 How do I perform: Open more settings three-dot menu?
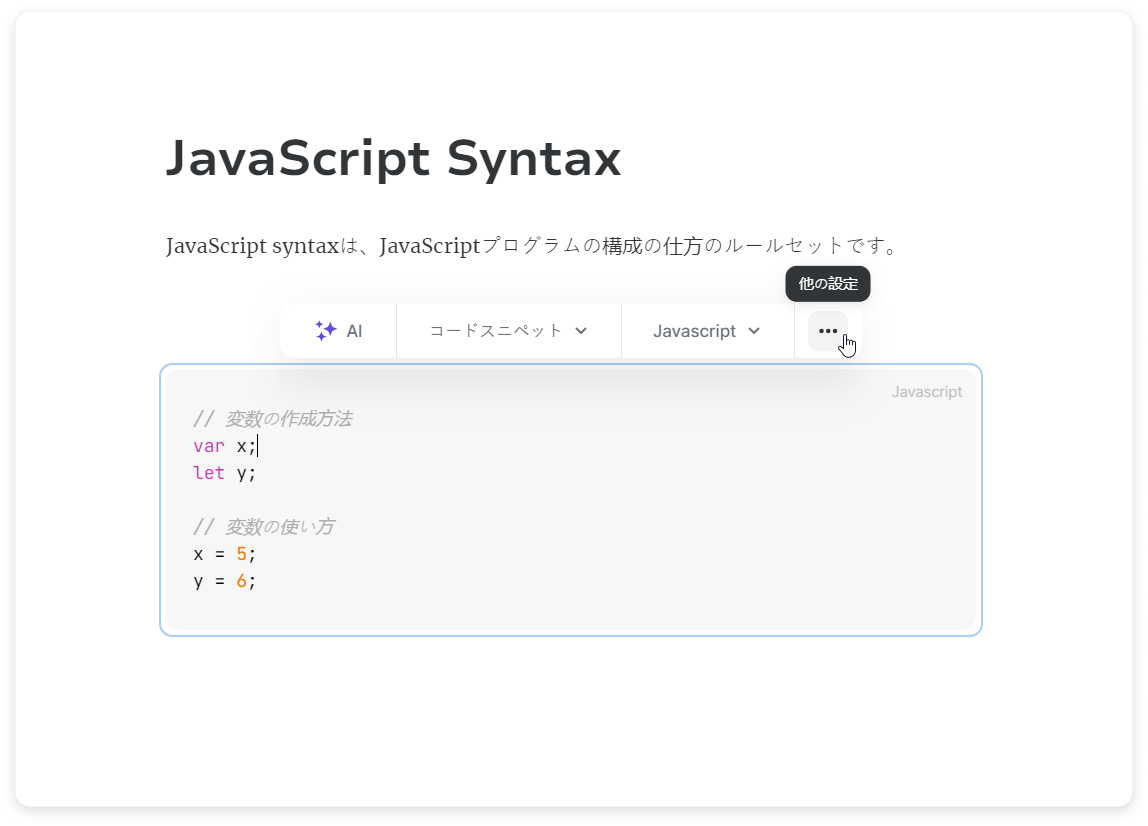pos(828,331)
